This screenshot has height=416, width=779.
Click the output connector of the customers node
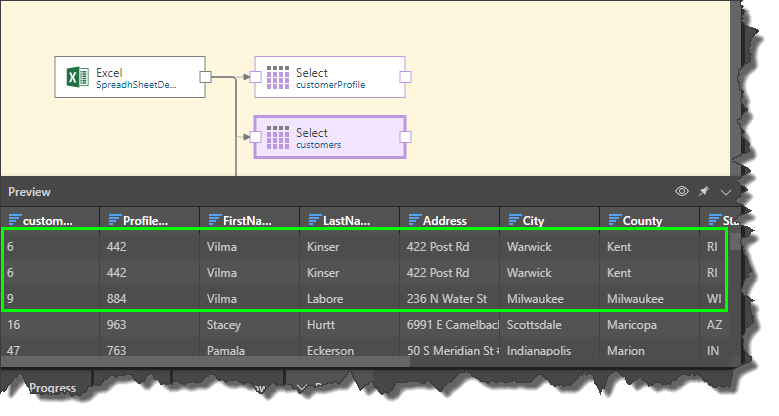click(405, 137)
